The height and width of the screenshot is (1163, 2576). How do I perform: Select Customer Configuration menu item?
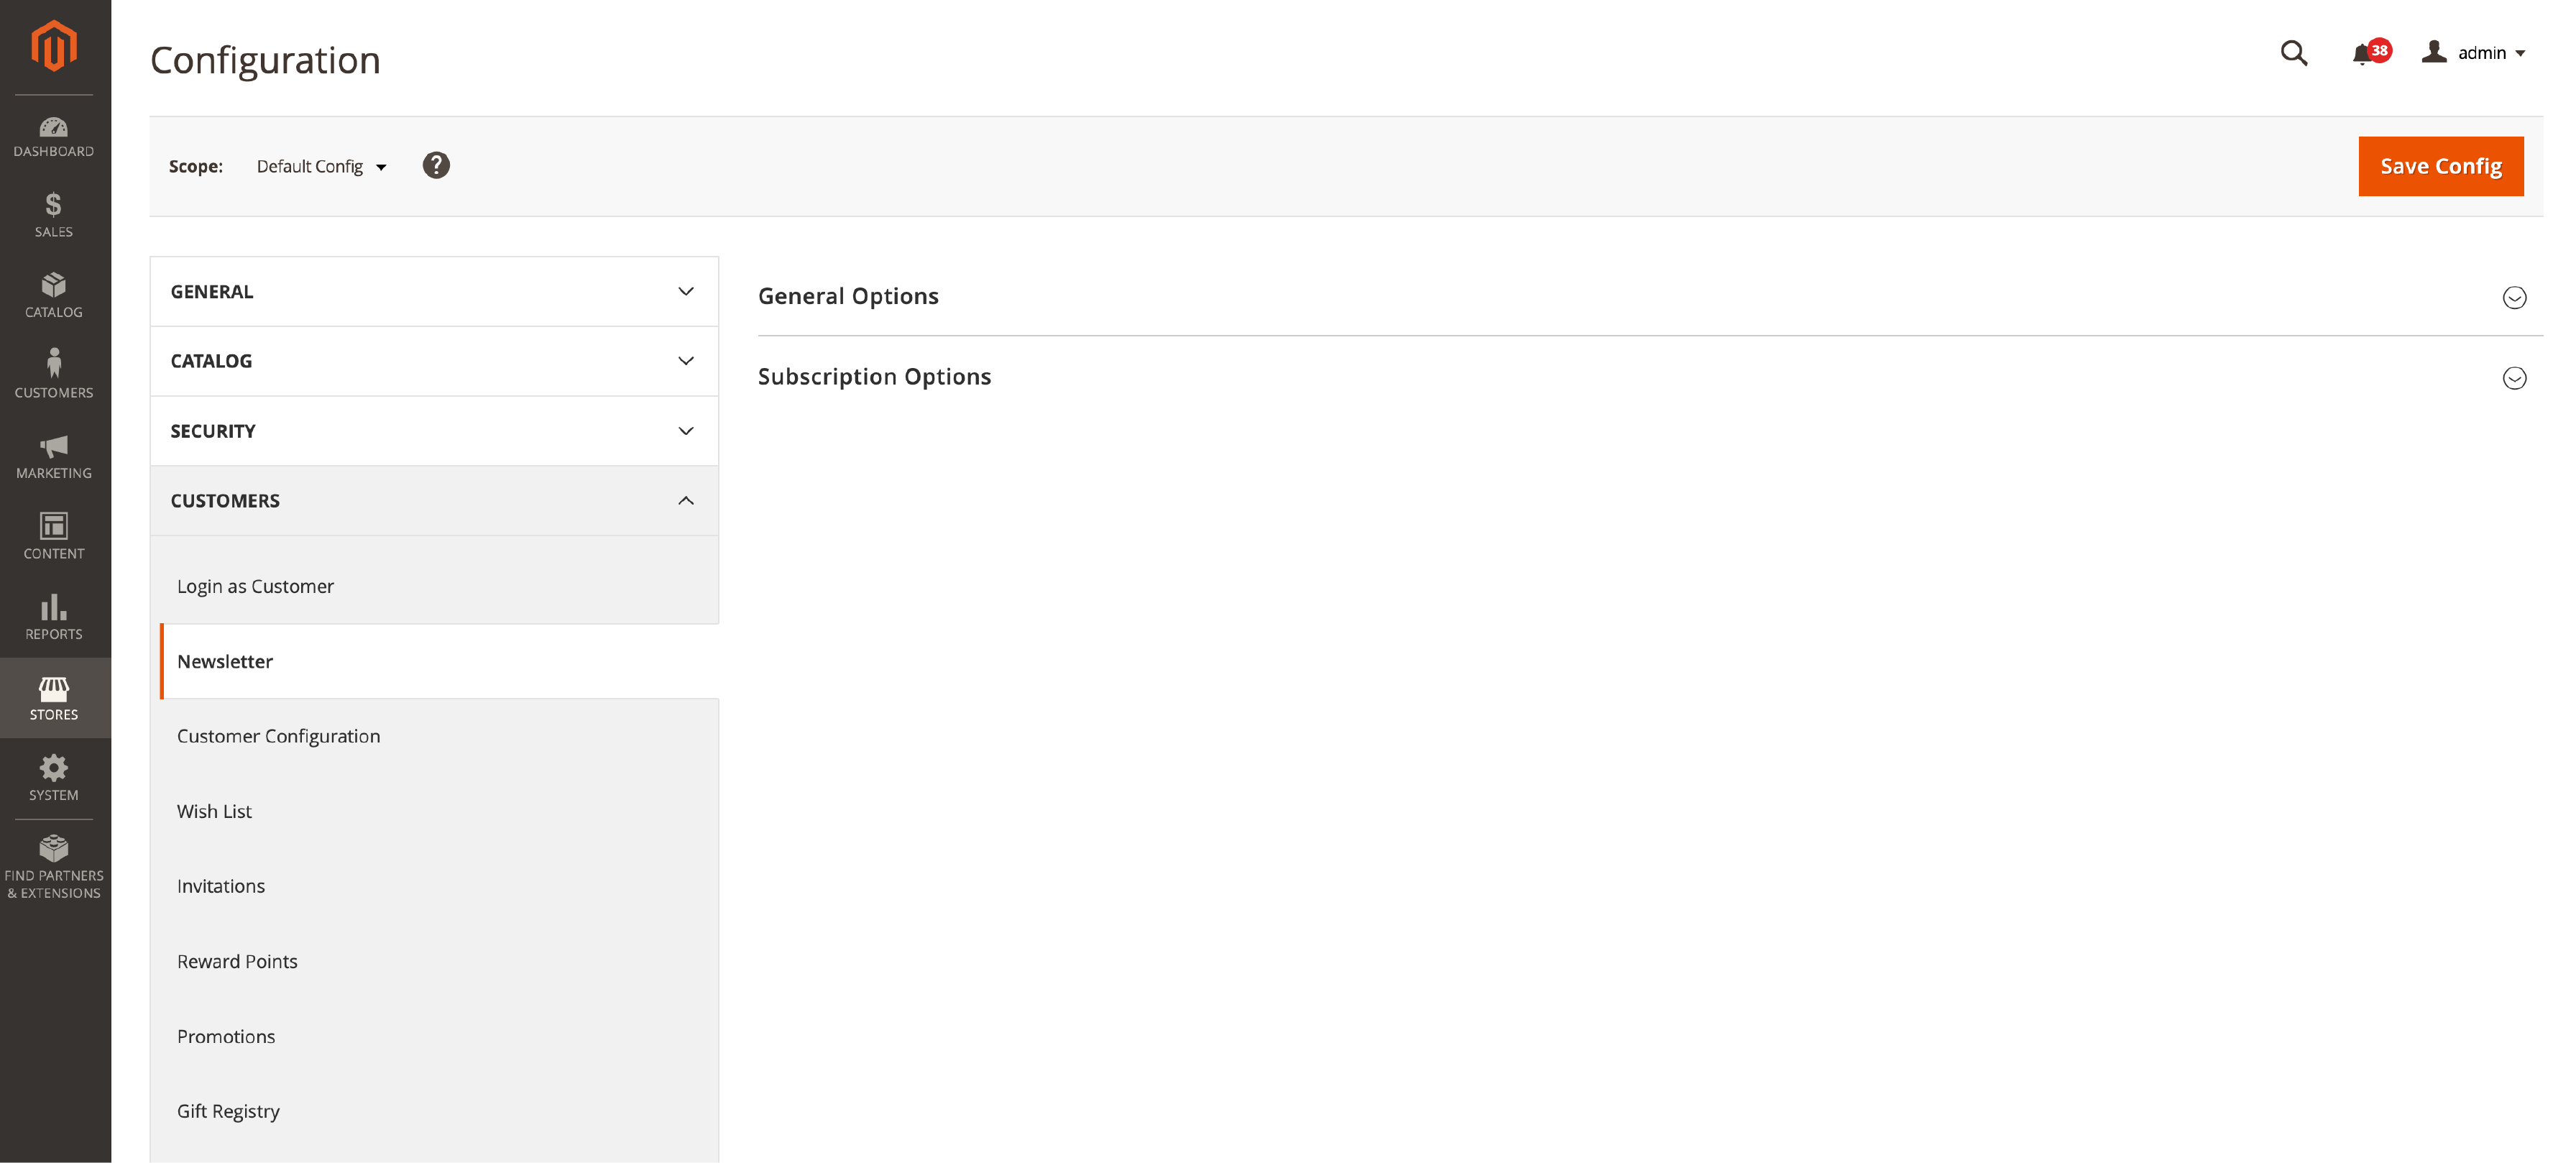point(280,736)
